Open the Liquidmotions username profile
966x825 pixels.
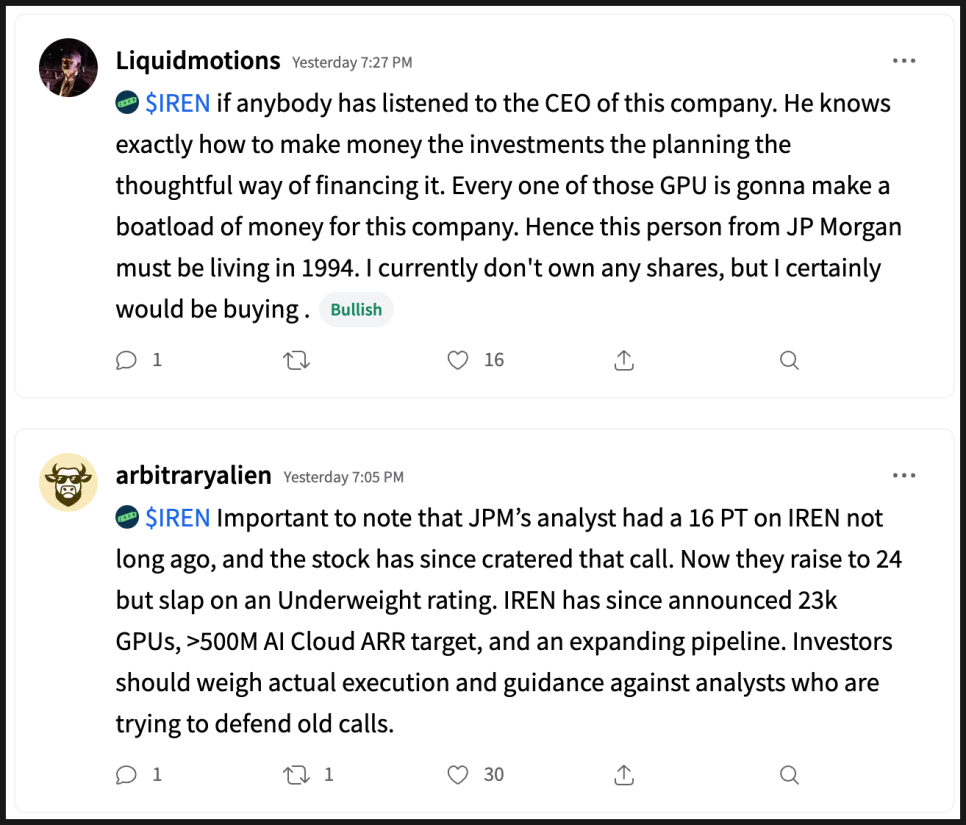point(198,60)
